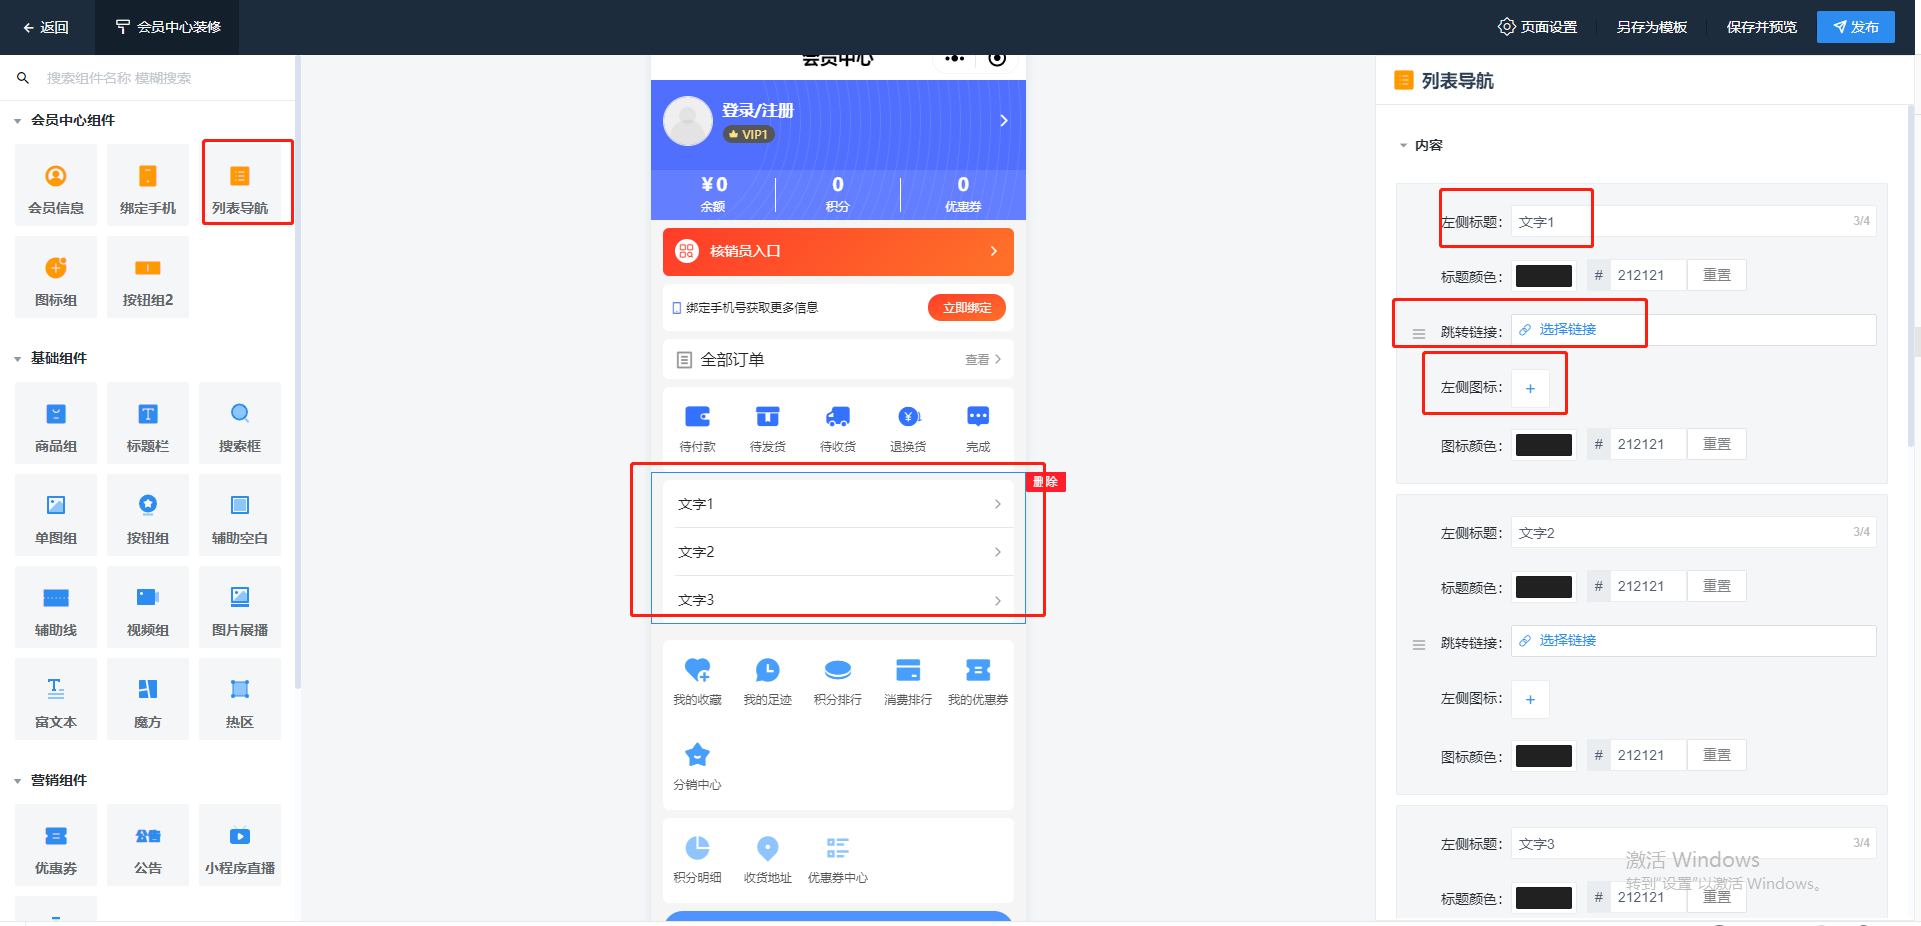Click the 分销中心 star icon
Viewport: 1921px width, 926px height.
(697, 755)
